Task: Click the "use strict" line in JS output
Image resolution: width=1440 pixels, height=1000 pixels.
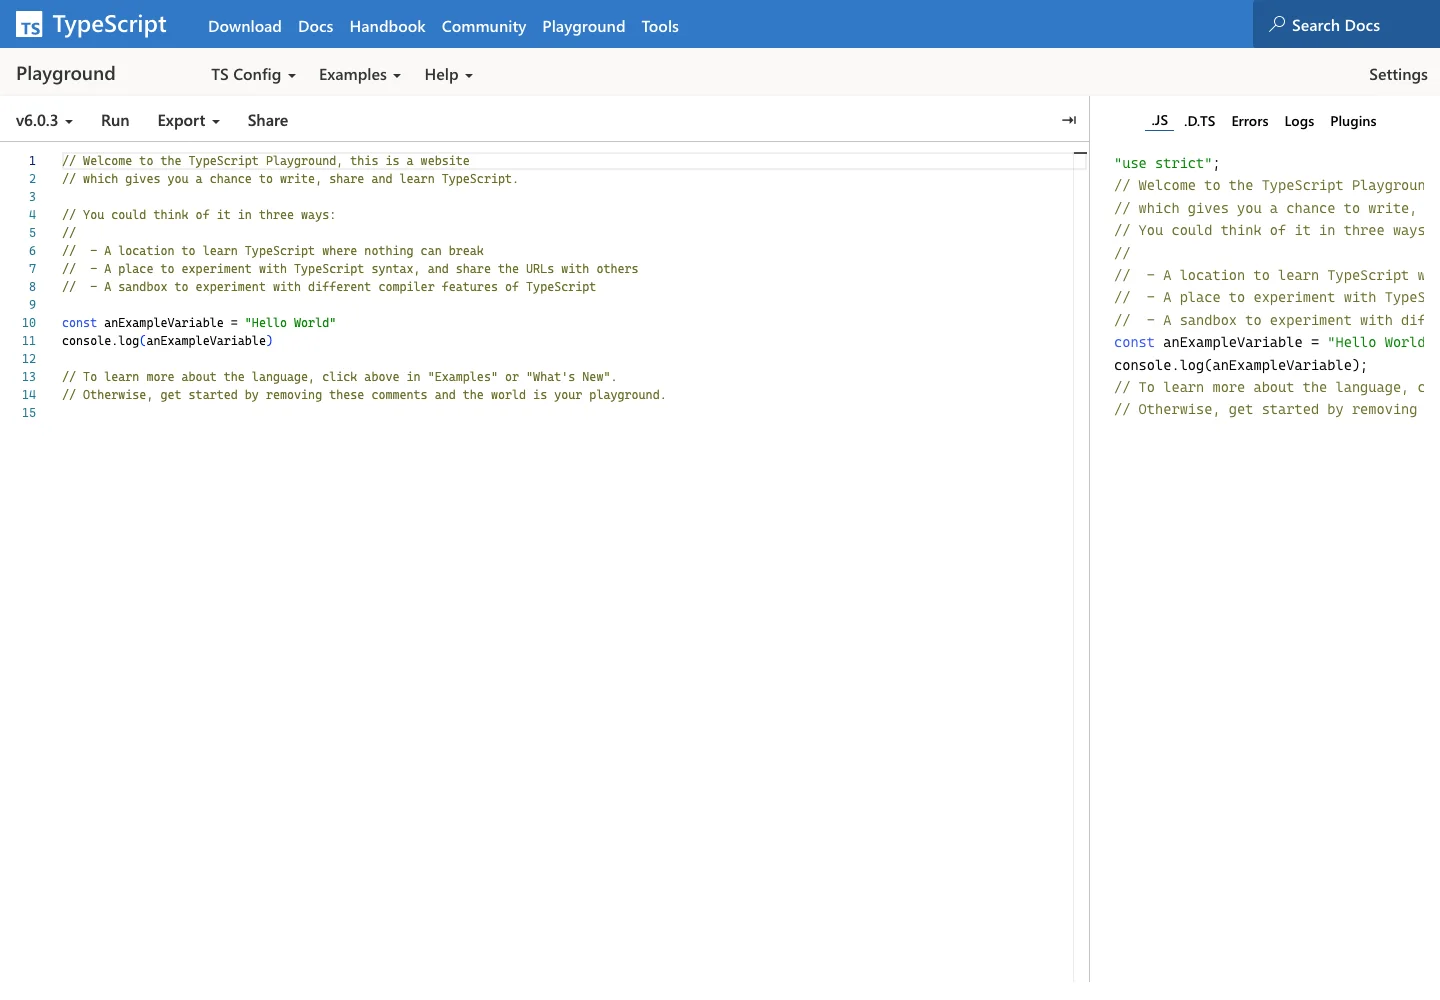Action: (1167, 163)
